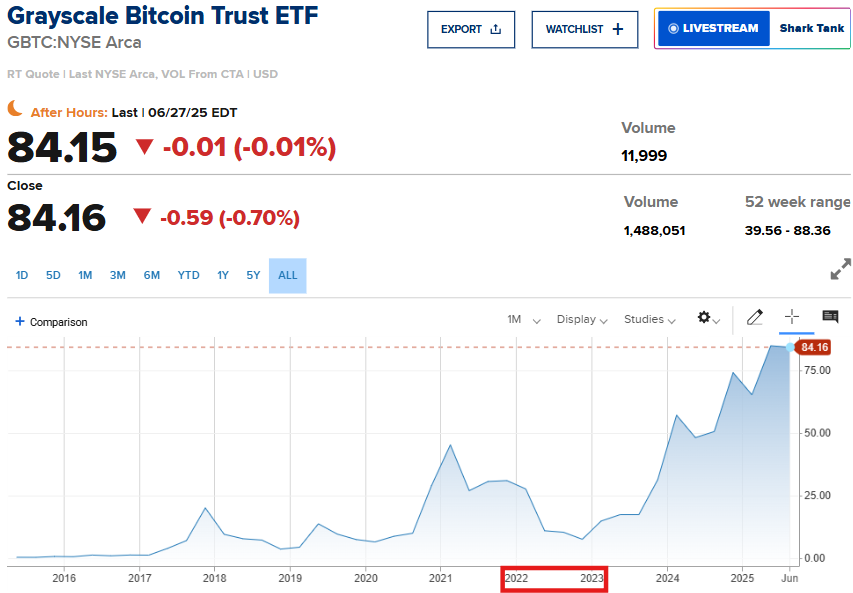Toggle the crosshair tool
This screenshot has height=593, width=853.
coord(792,317)
